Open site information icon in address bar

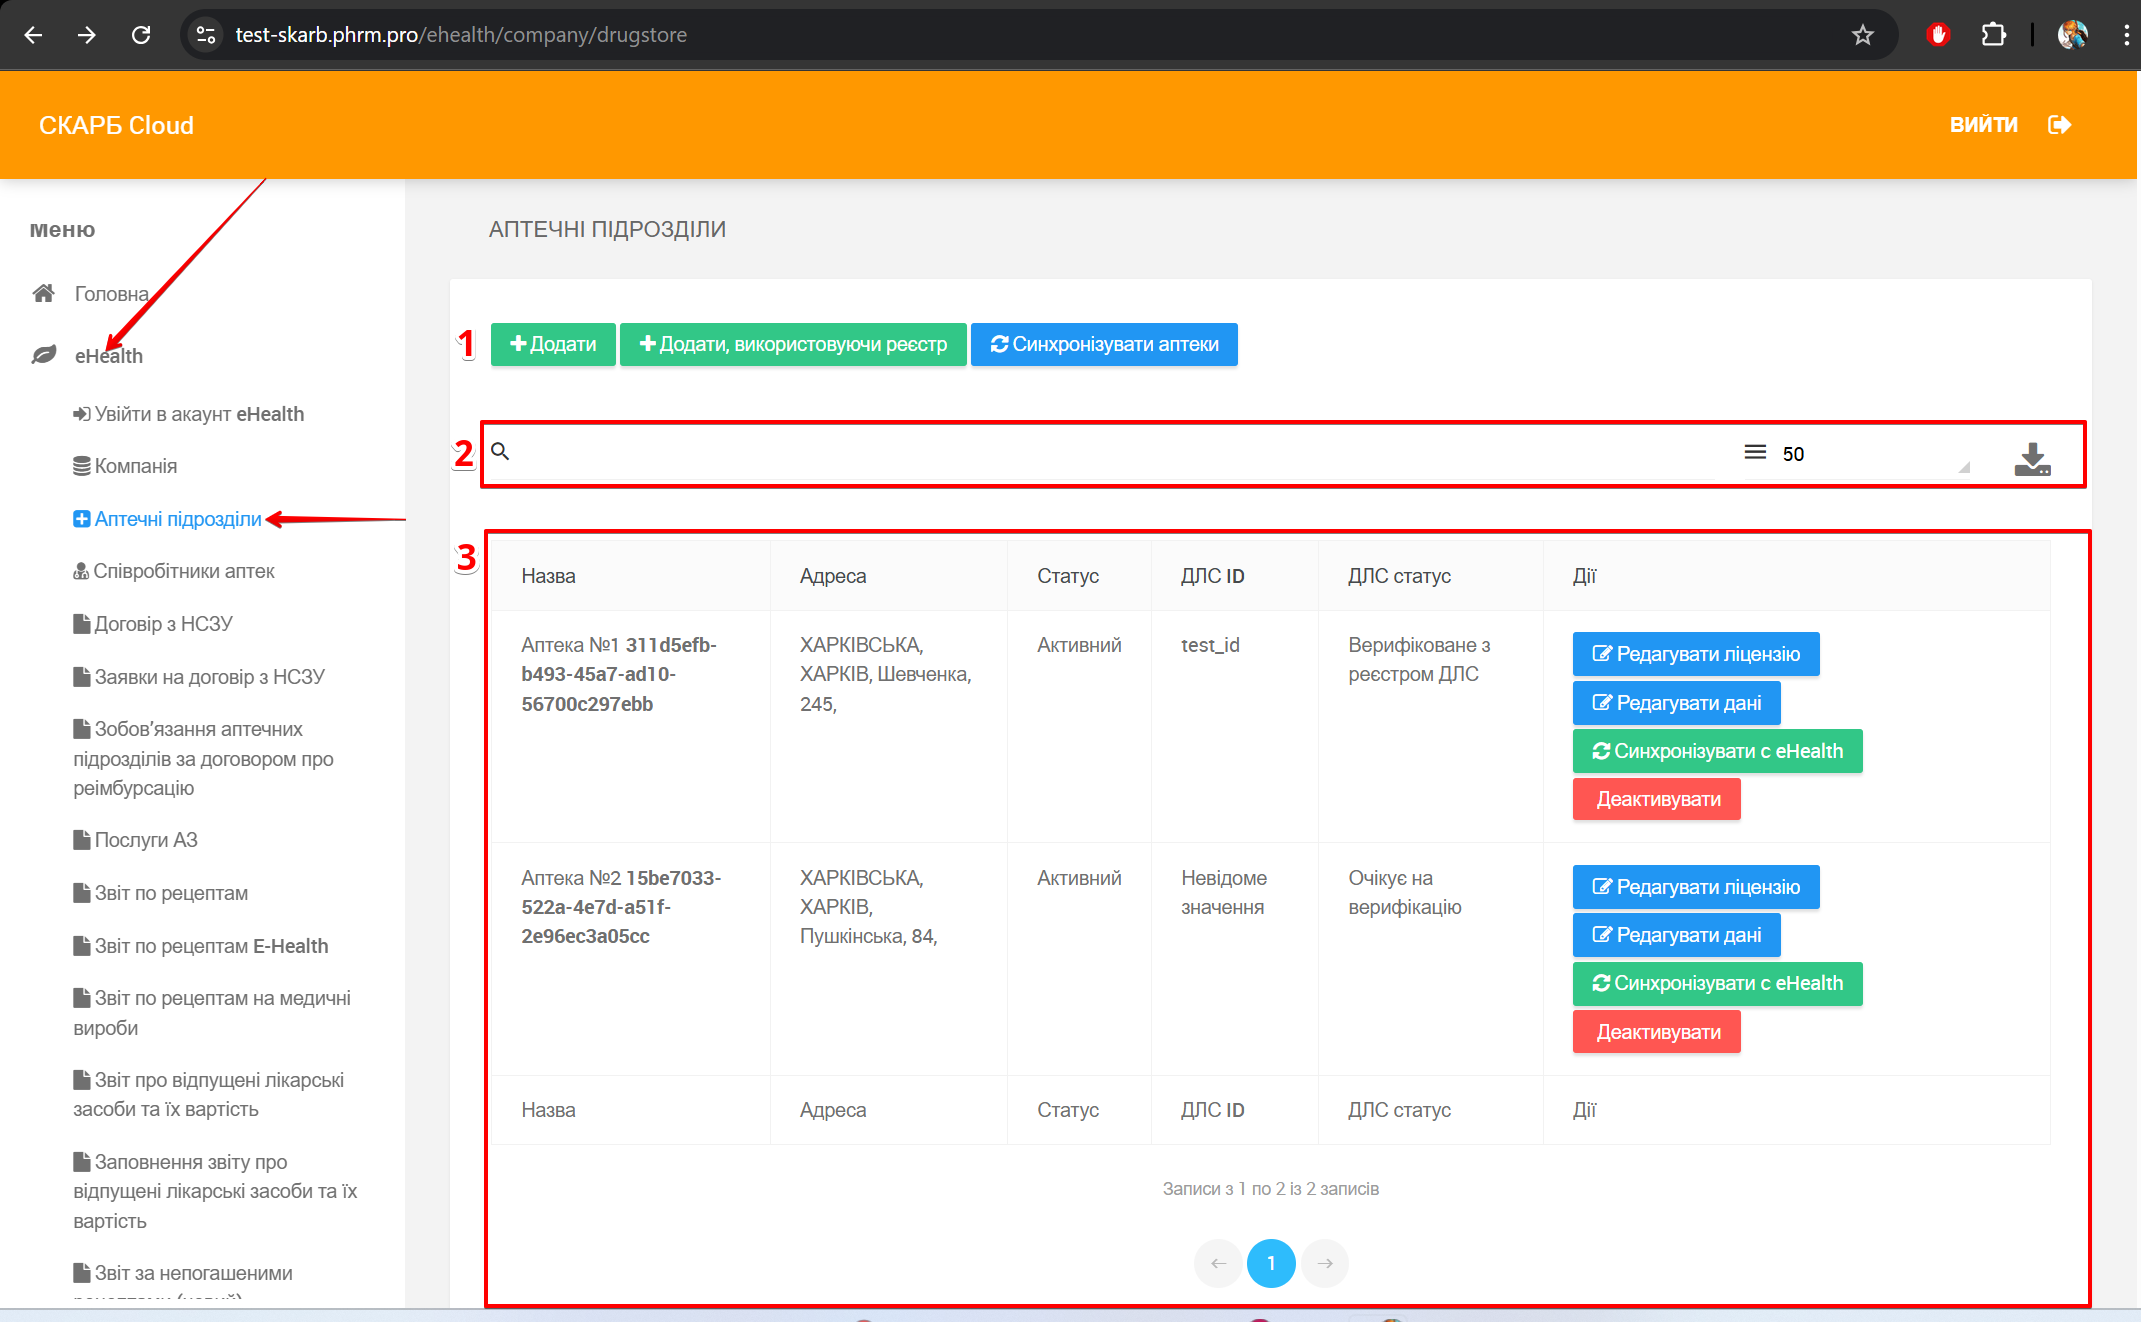[x=206, y=35]
